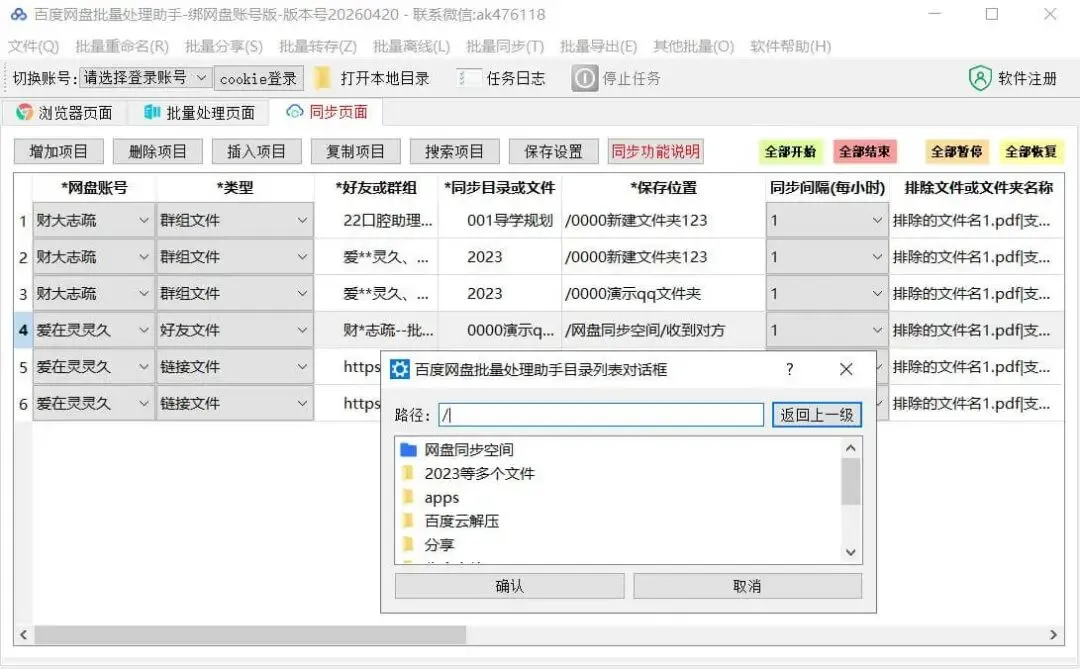Open the 软件帮助(H) menu
Viewport: 1080px width, 669px height.
click(791, 46)
